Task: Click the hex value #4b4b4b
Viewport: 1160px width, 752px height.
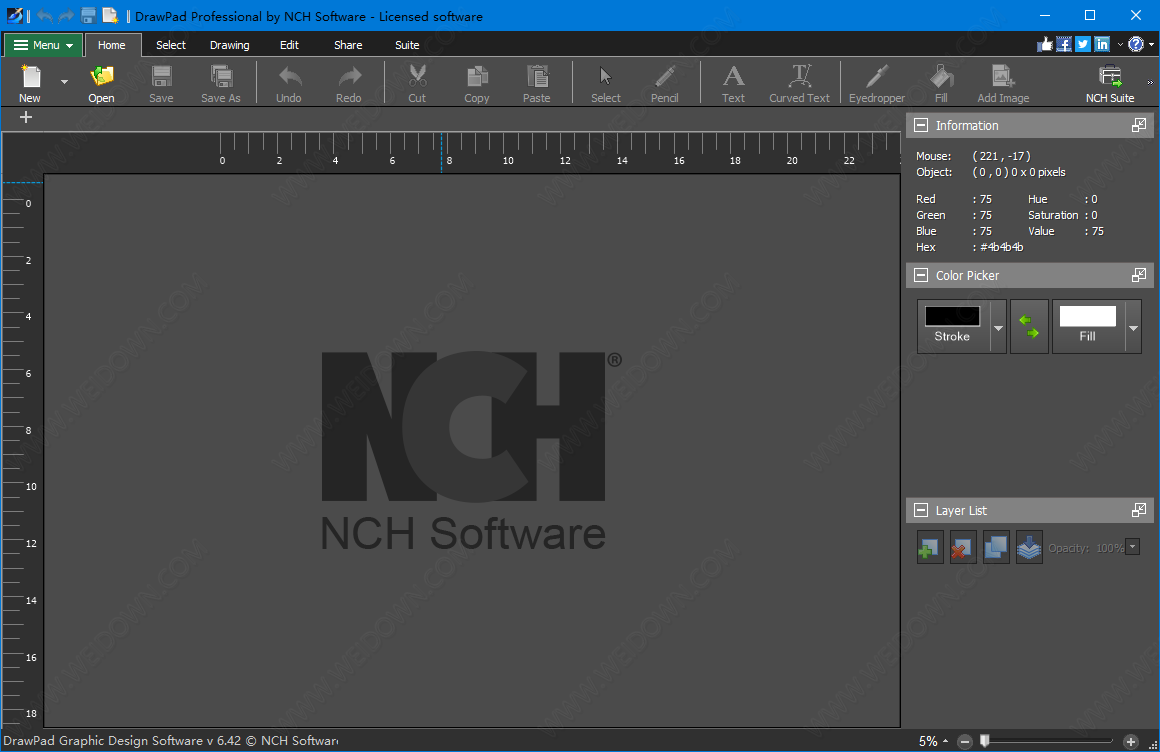Action: coord(1002,247)
